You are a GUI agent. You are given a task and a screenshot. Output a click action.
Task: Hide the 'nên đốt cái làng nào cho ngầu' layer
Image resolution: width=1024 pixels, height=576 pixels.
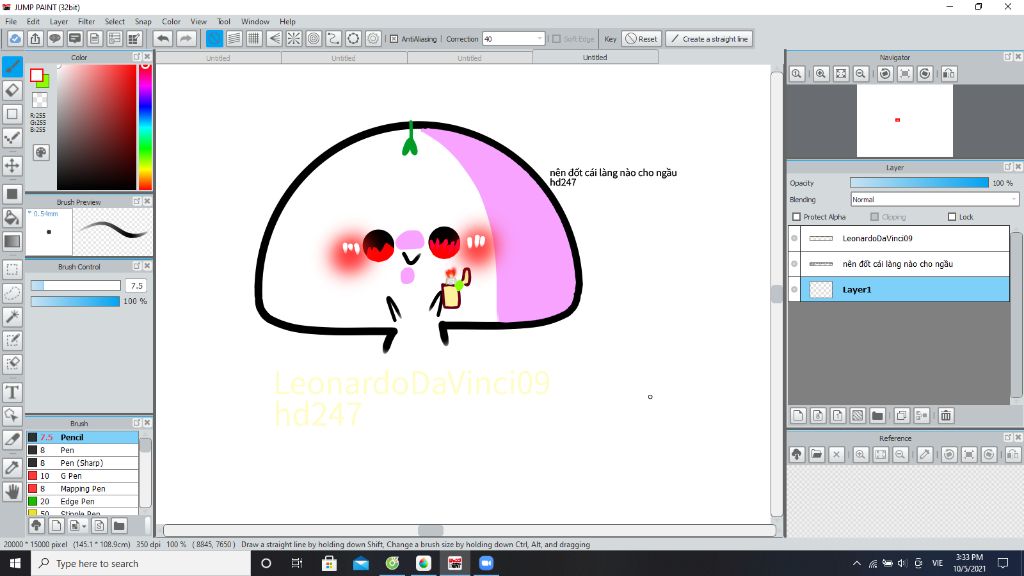pyautogui.click(x=794, y=264)
